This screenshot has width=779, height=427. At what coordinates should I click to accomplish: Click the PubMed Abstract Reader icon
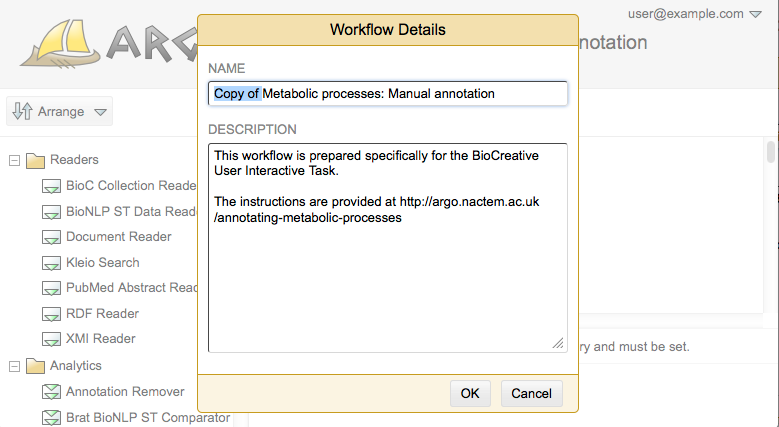51,288
